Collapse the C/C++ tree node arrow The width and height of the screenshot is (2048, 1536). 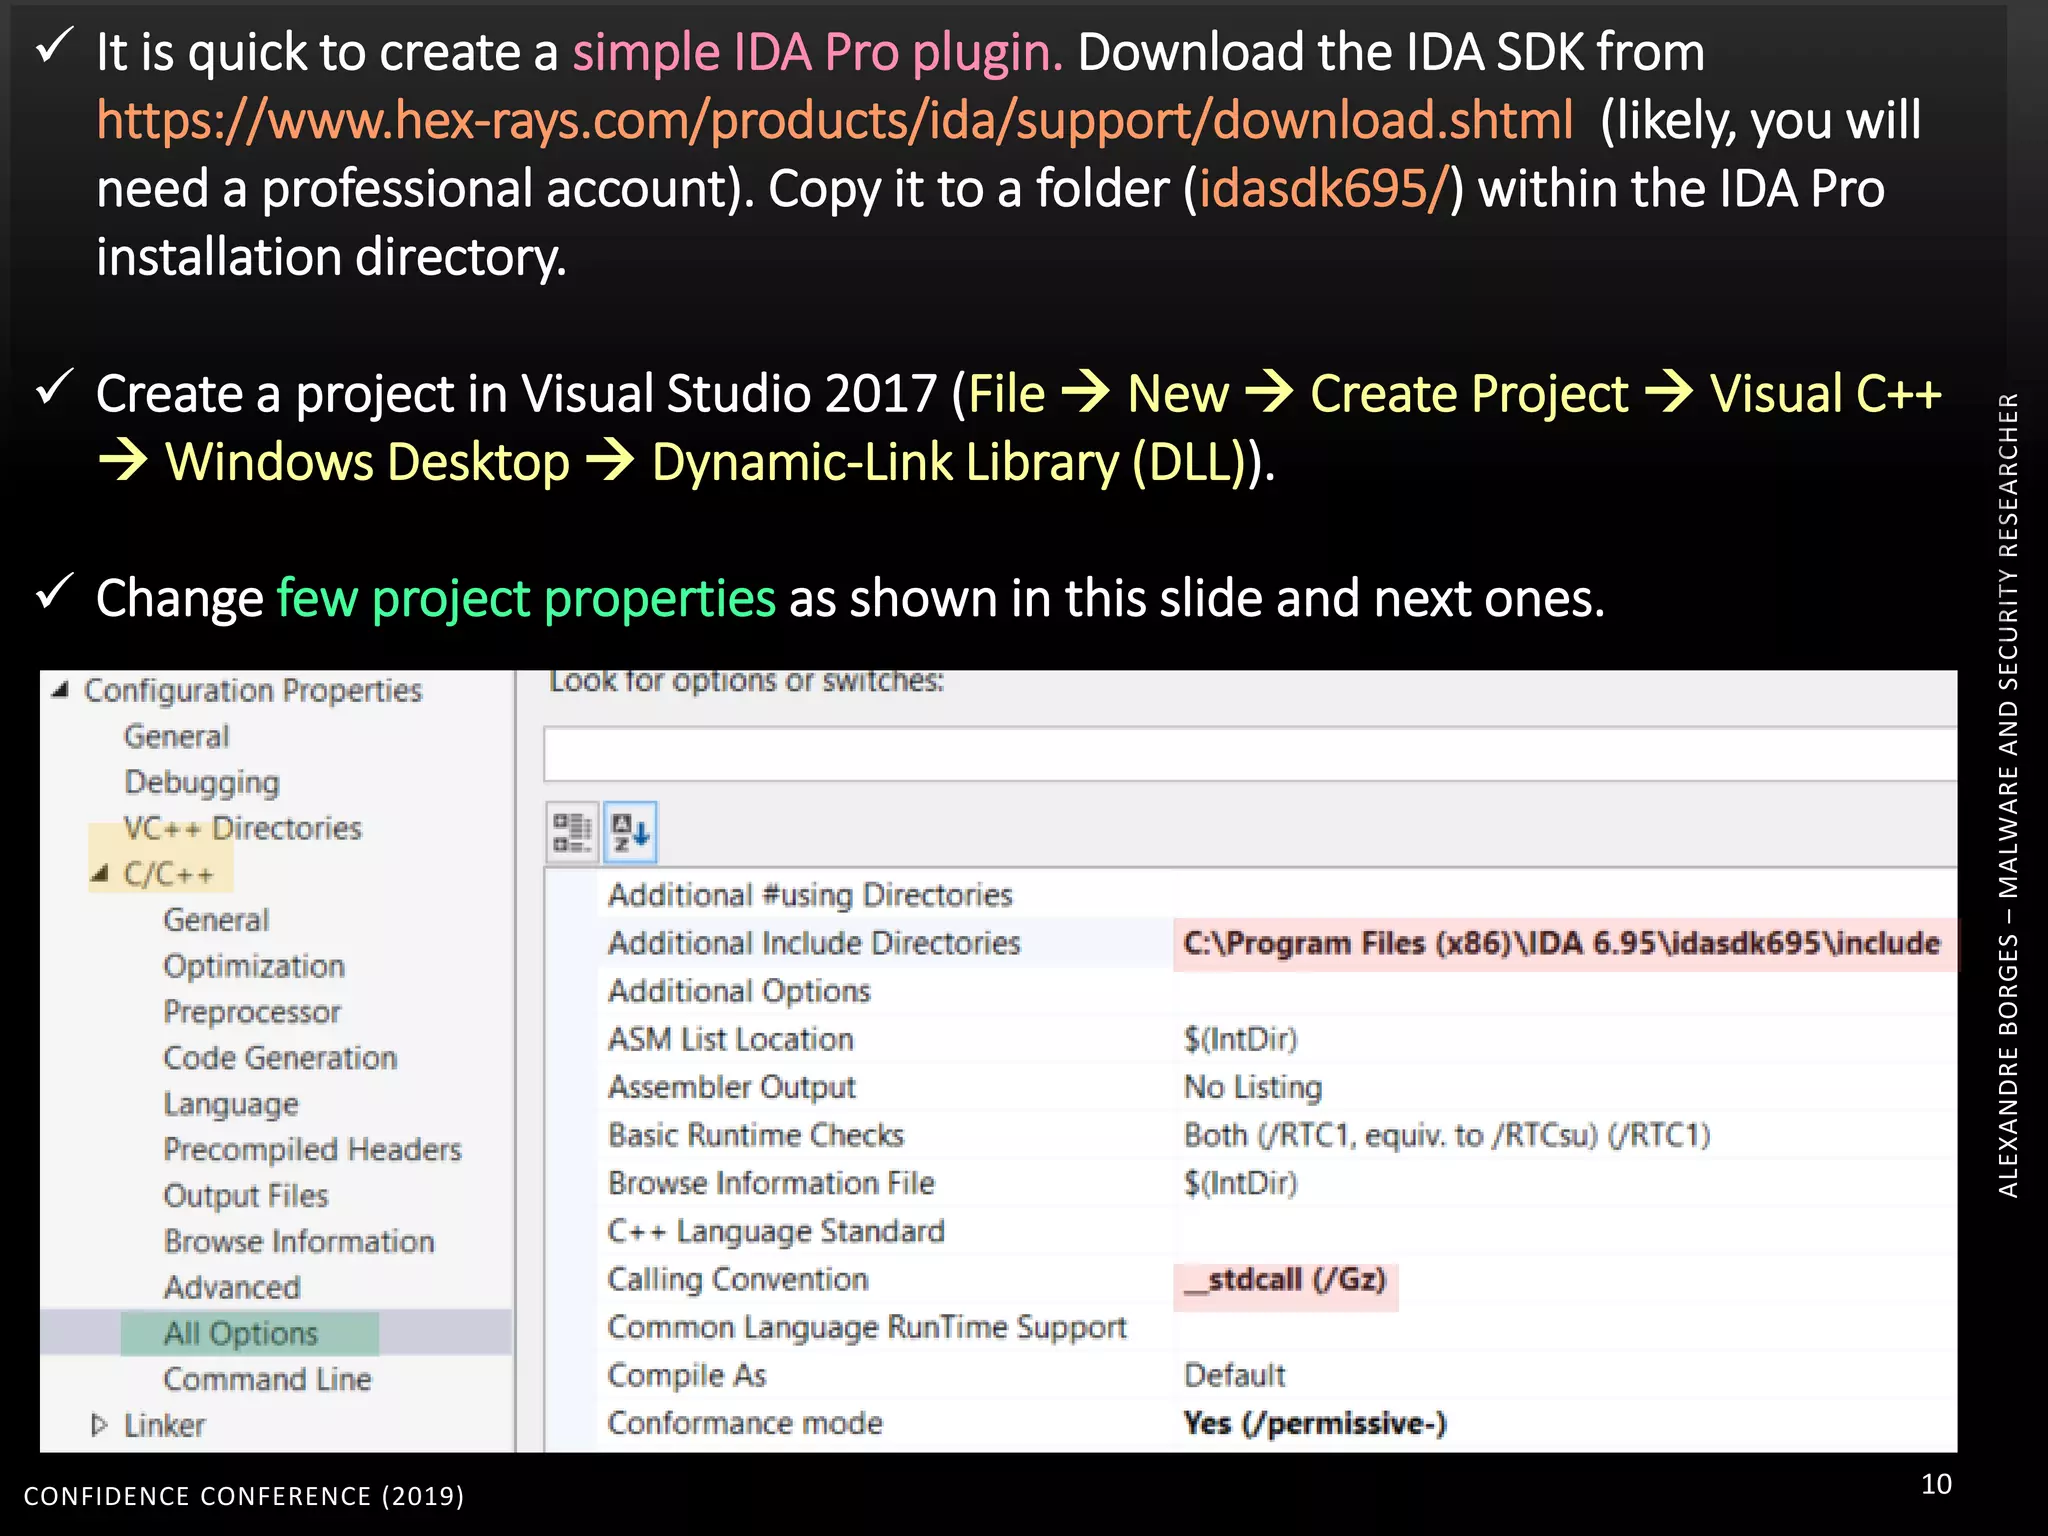(x=99, y=874)
